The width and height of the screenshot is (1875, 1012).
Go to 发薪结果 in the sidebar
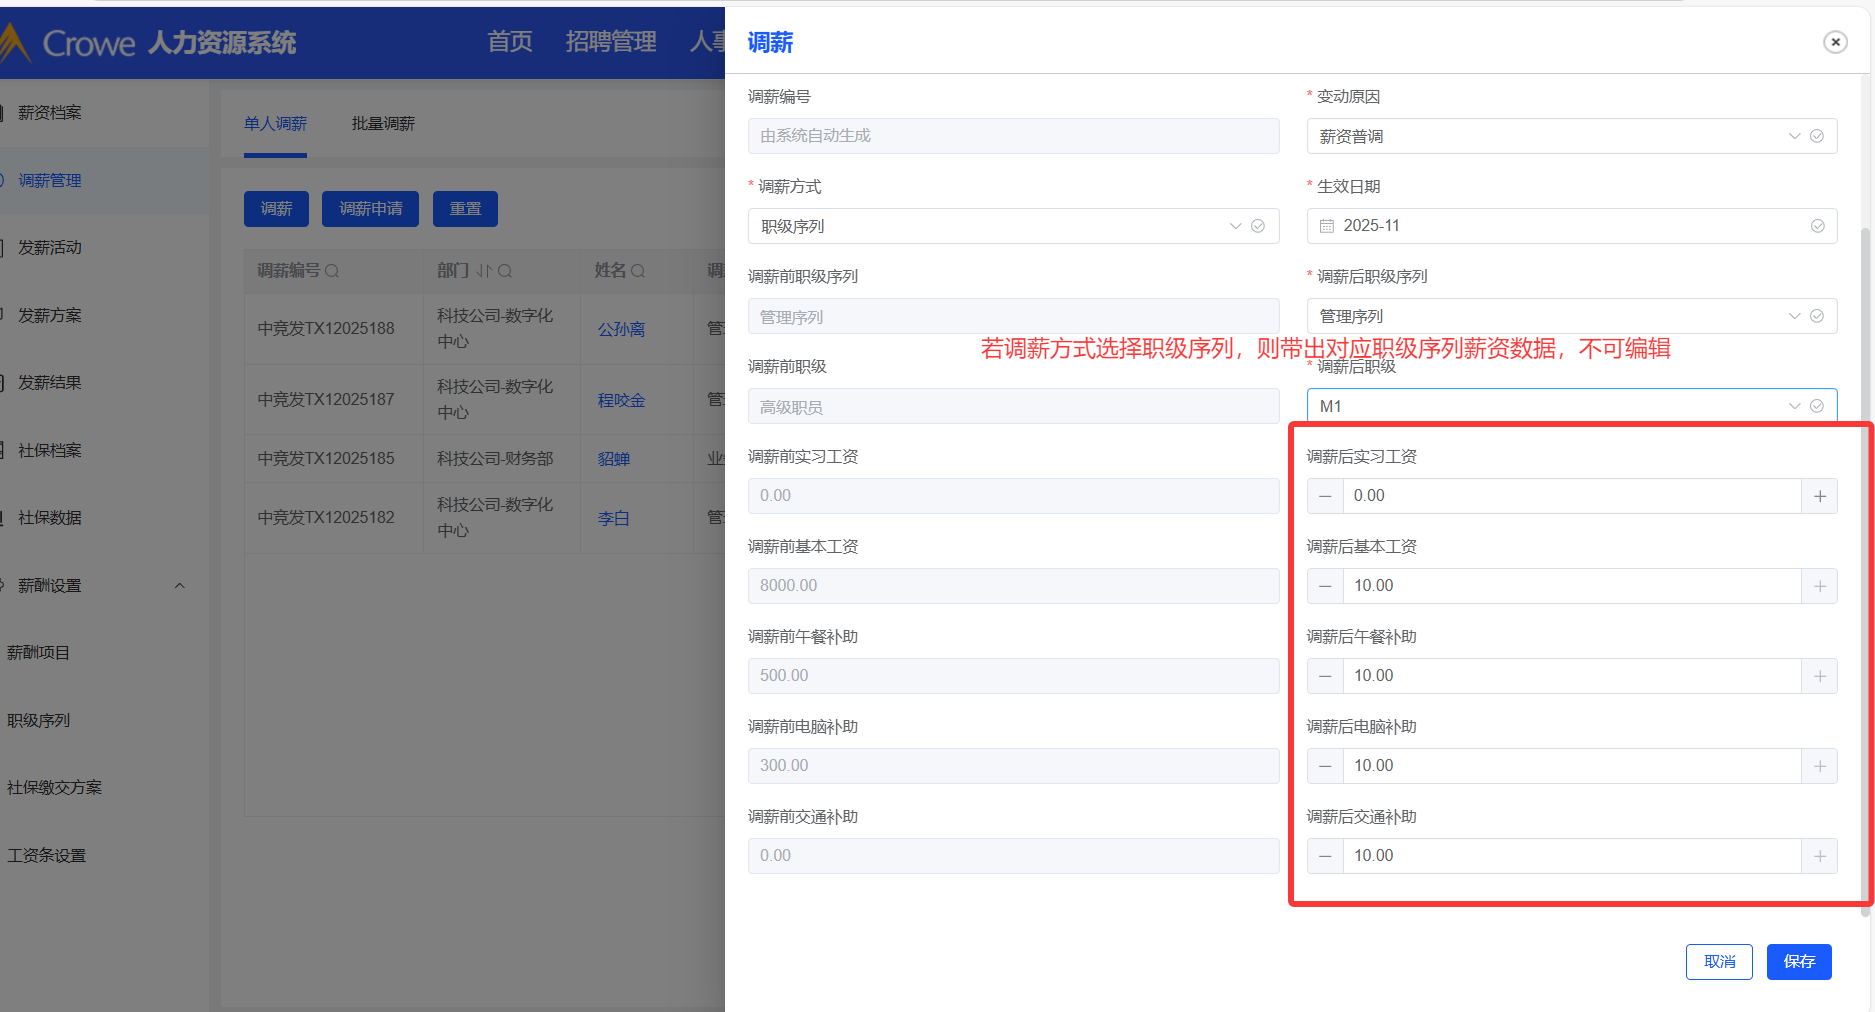coord(50,383)
